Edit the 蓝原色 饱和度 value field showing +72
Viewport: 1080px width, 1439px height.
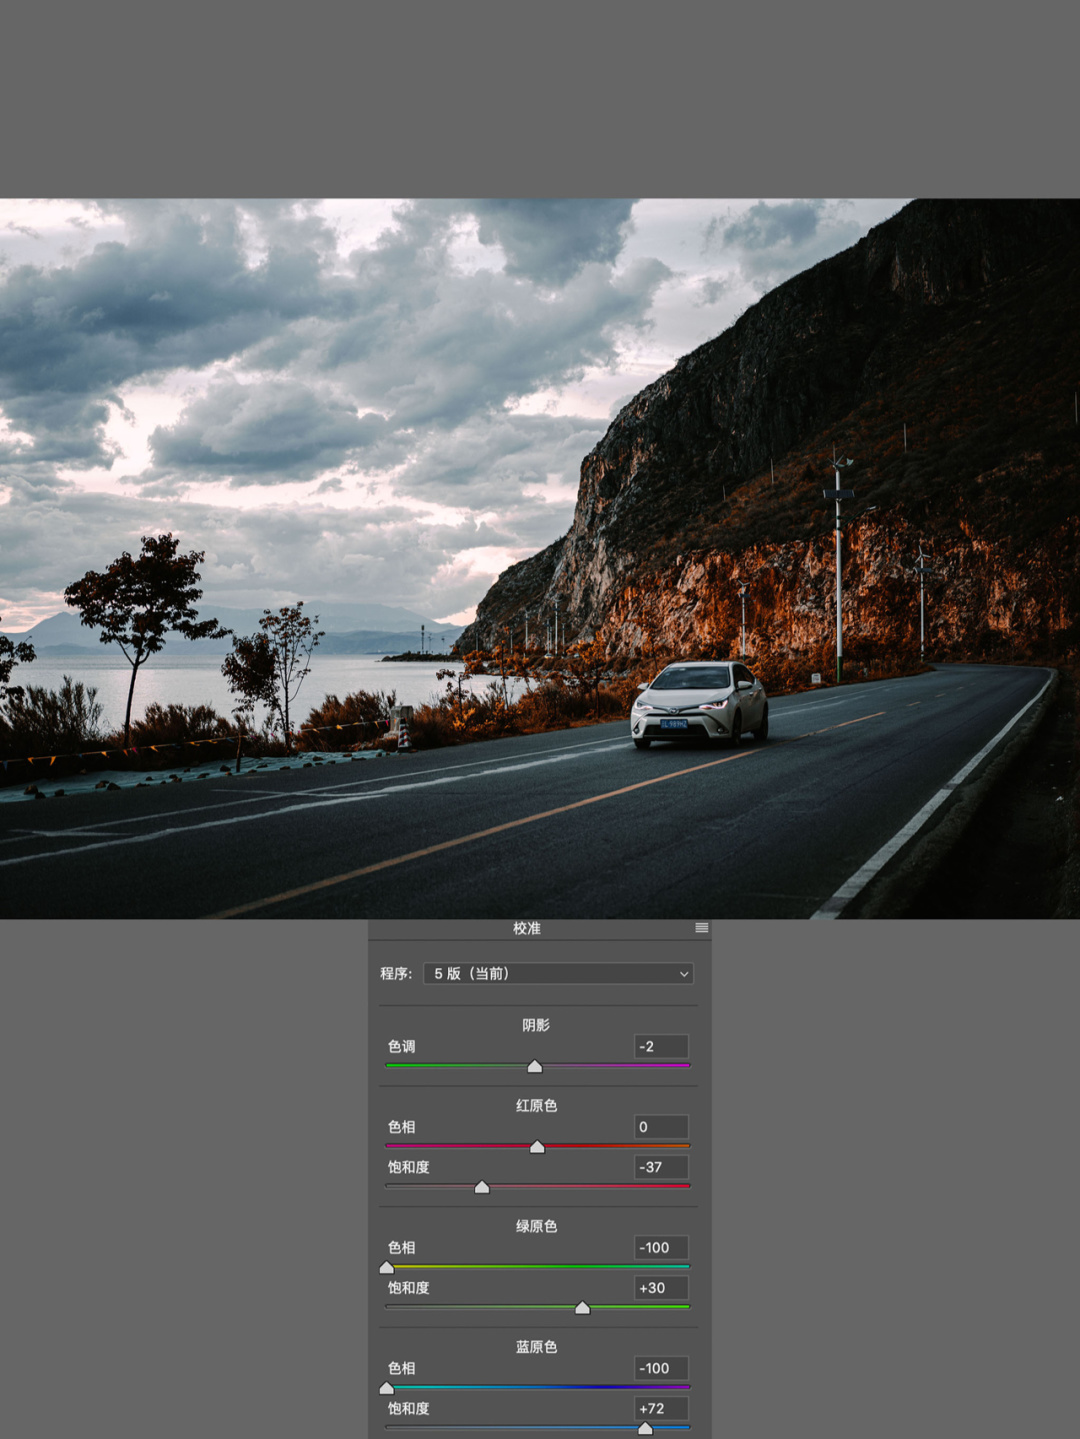(661, 1408)
